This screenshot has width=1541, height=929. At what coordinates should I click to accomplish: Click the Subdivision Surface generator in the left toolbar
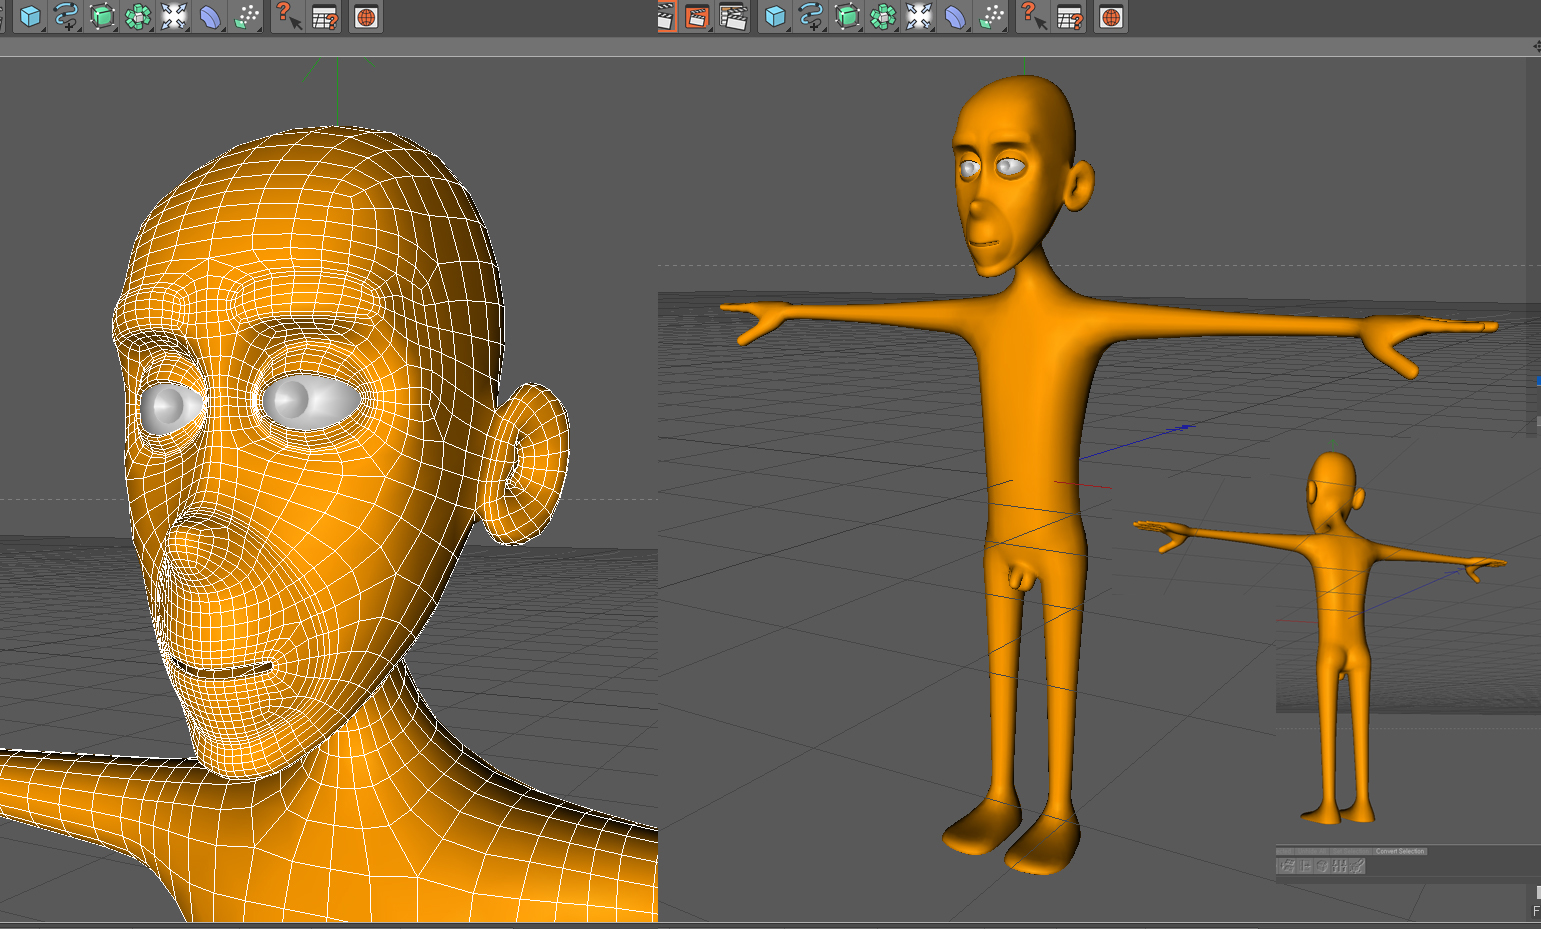(102, 16)
